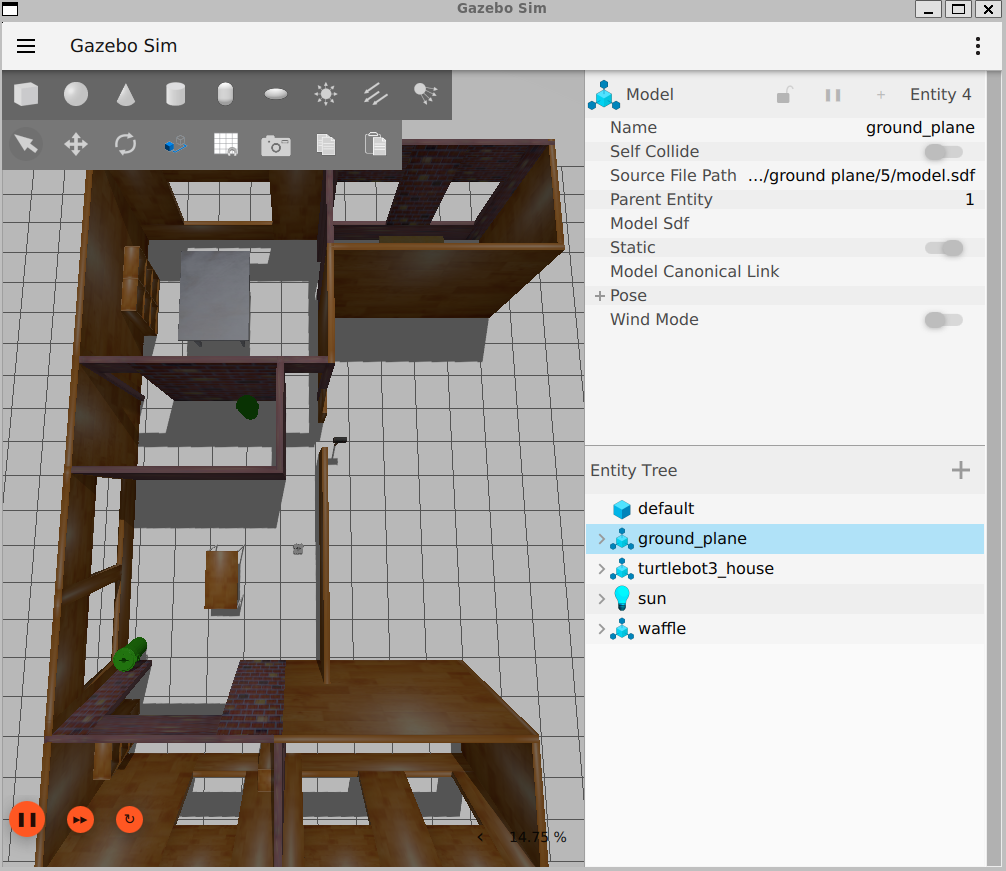This screenshot has width=1006, height=871.
Task: Expand the waffle model in Entity Tree
Action: point(601,629)
